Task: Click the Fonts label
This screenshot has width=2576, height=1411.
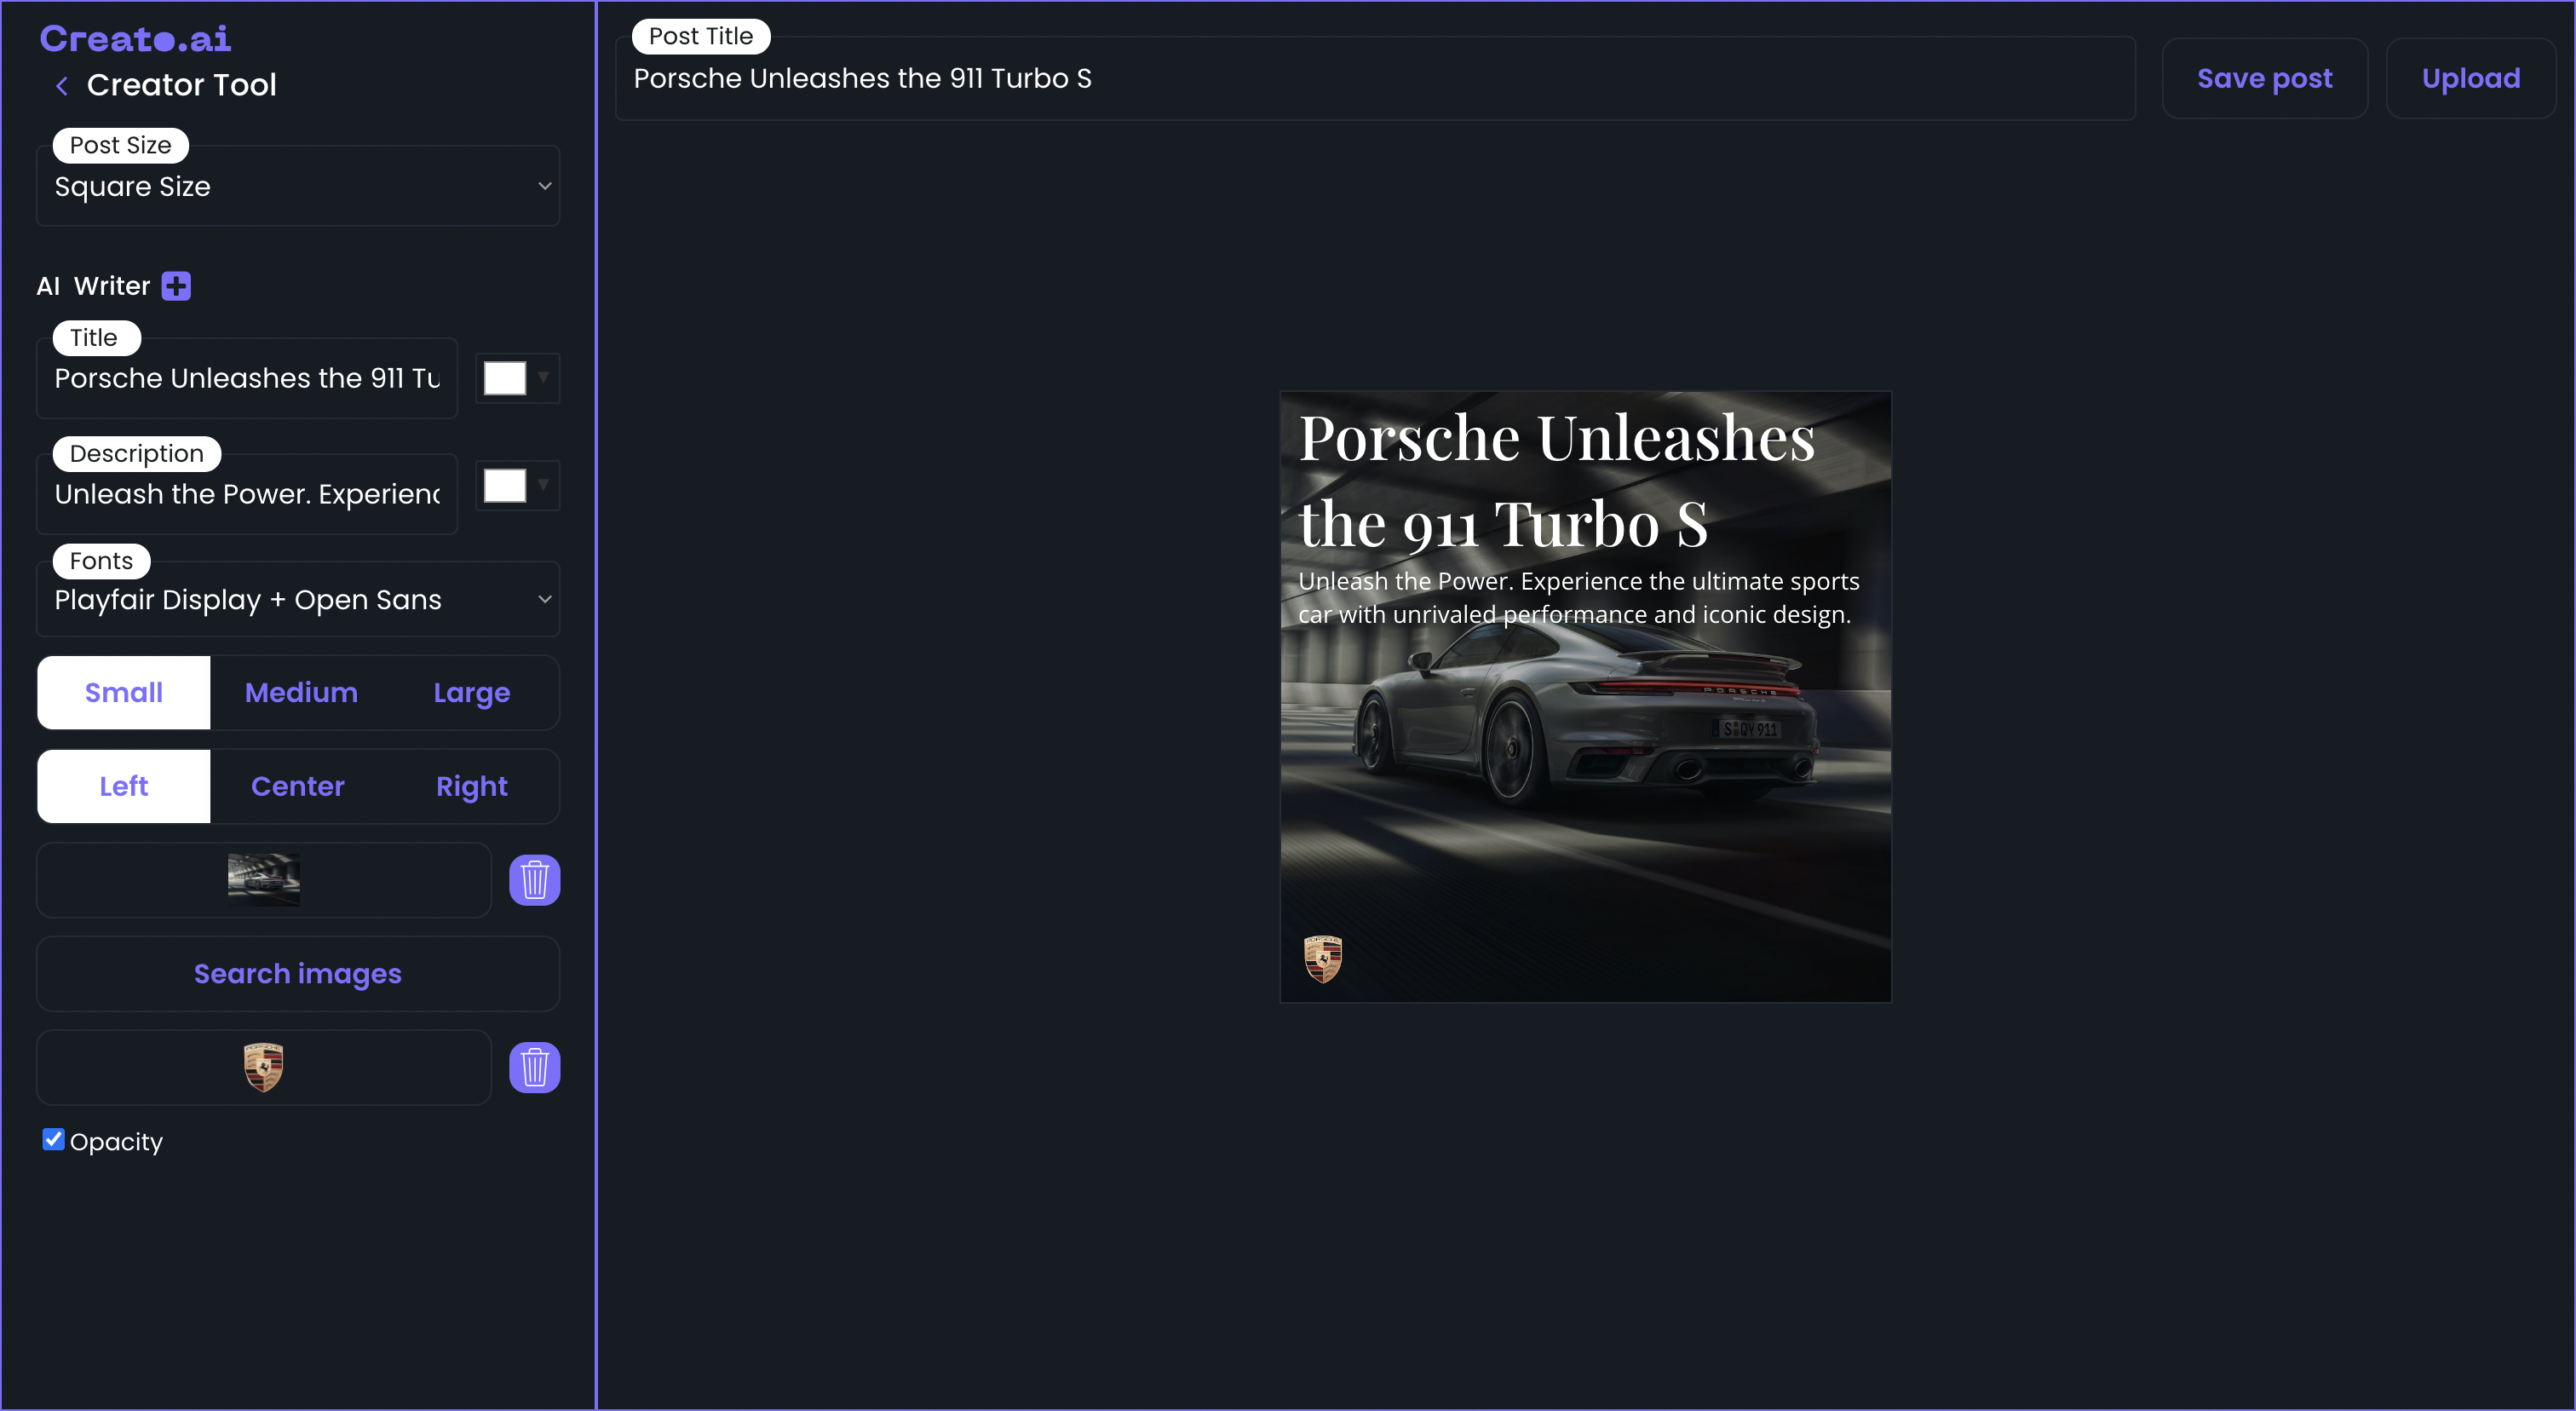Action: [101, 561]
